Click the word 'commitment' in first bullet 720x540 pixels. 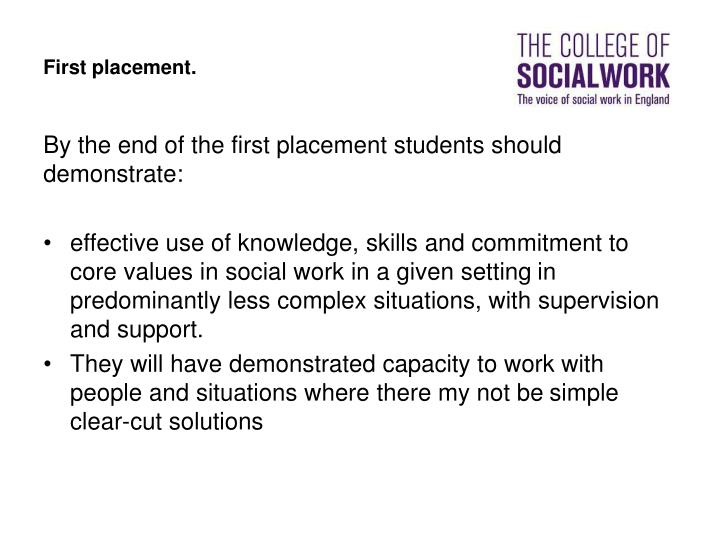click(x=561, y=241)
